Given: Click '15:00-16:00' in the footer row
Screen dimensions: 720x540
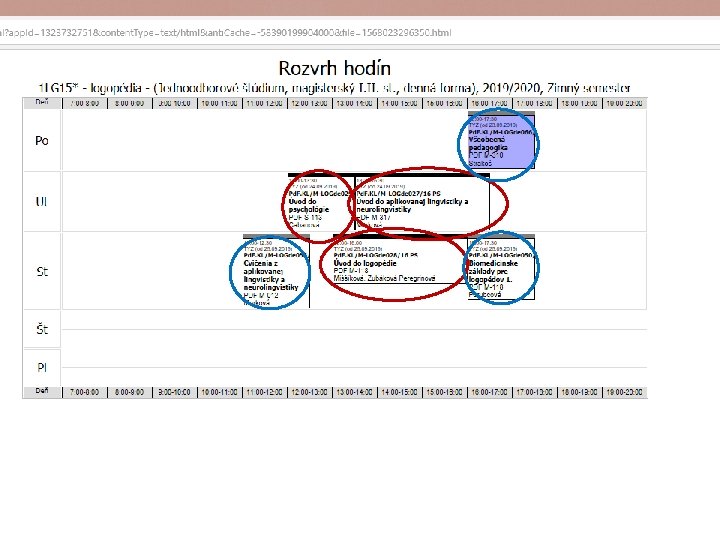Looking at the screenshot, I should coord(444,392).
